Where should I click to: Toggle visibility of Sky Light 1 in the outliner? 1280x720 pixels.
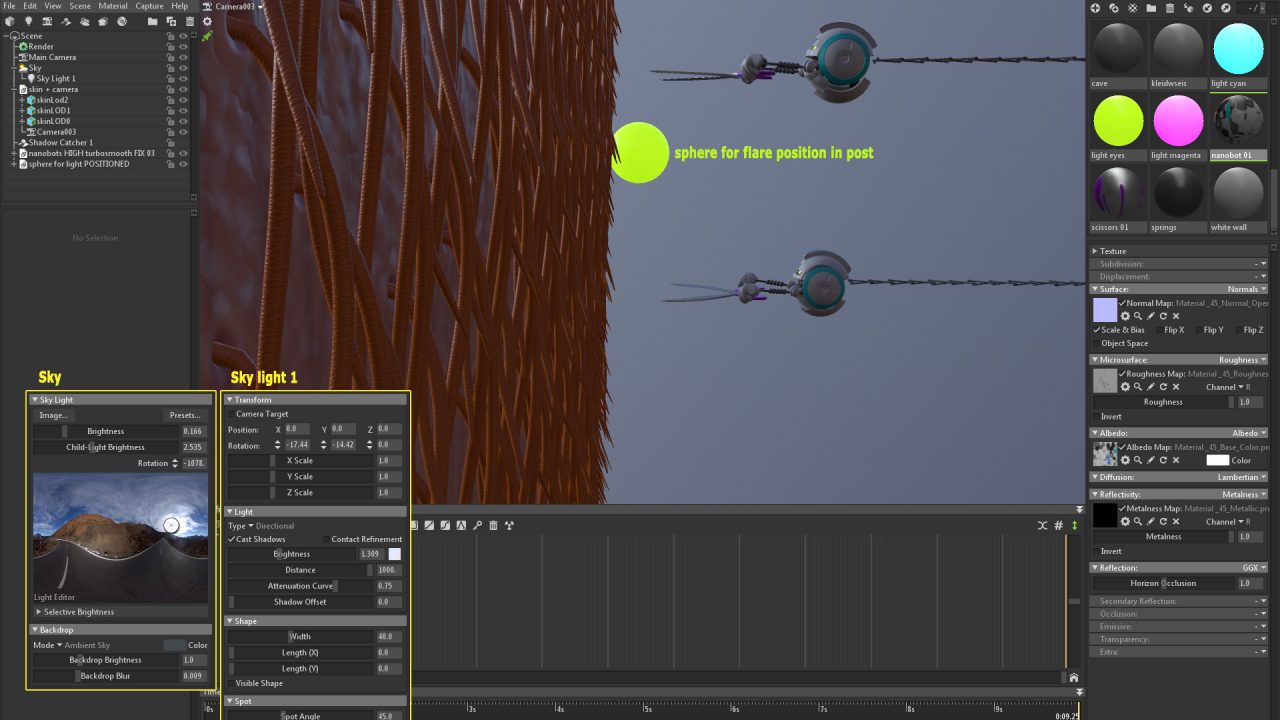pos(183,78)
